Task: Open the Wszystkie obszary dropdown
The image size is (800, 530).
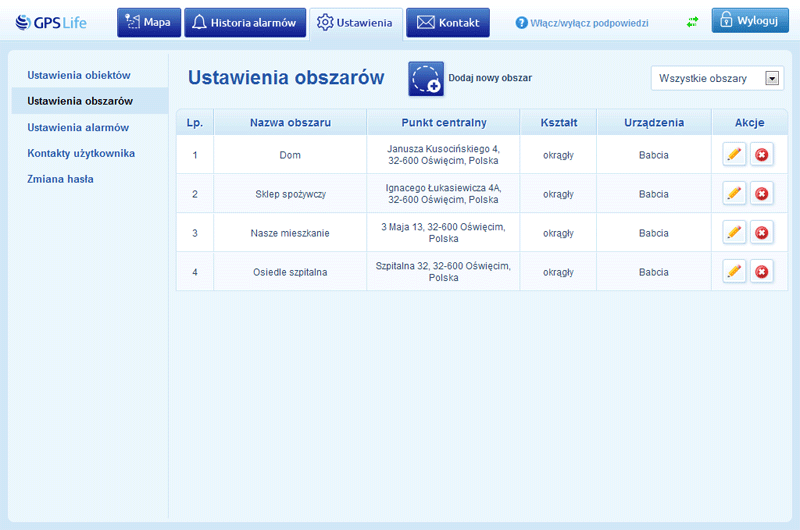Action: 717,79
